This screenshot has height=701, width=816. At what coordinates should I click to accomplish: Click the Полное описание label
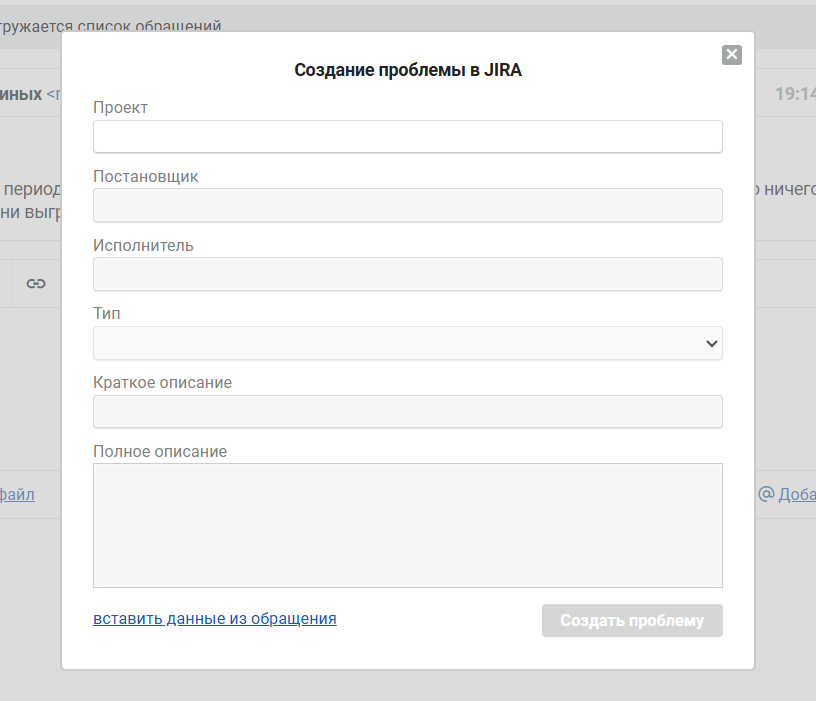tap(160, 451)
